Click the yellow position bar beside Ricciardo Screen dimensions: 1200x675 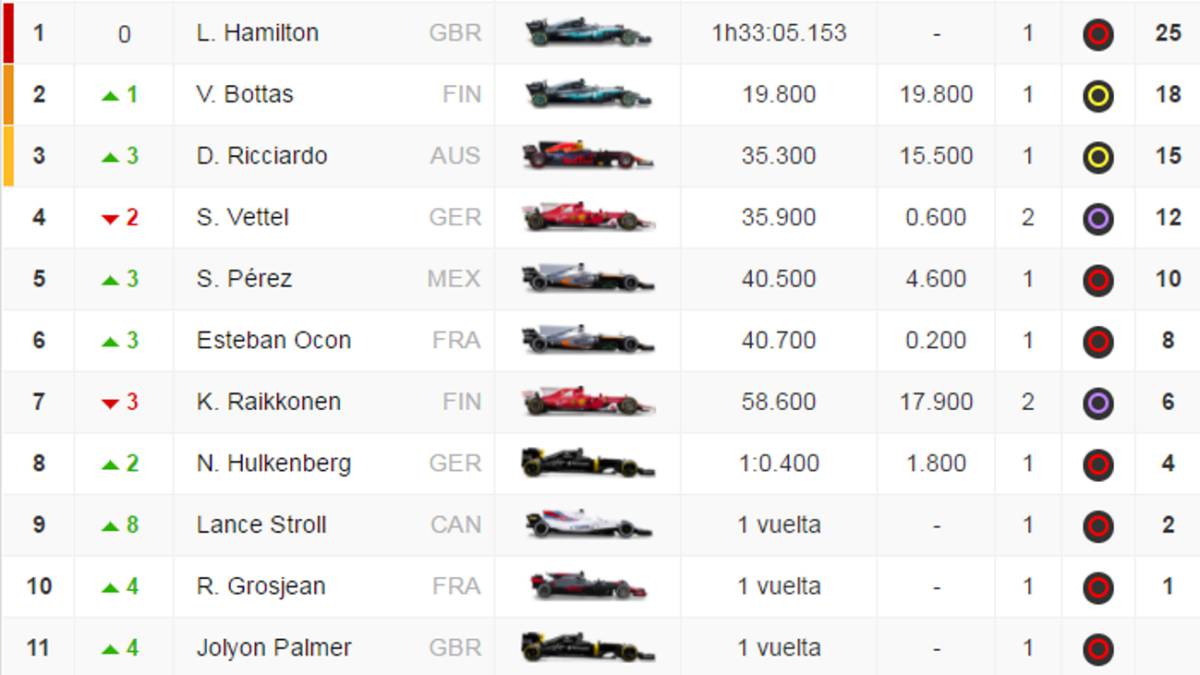[8, 156]
